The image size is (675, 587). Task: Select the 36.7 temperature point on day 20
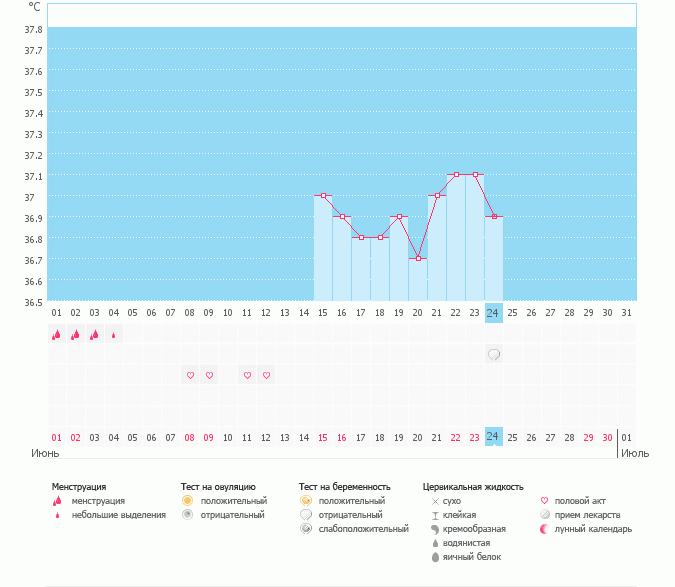coord(418,258)
